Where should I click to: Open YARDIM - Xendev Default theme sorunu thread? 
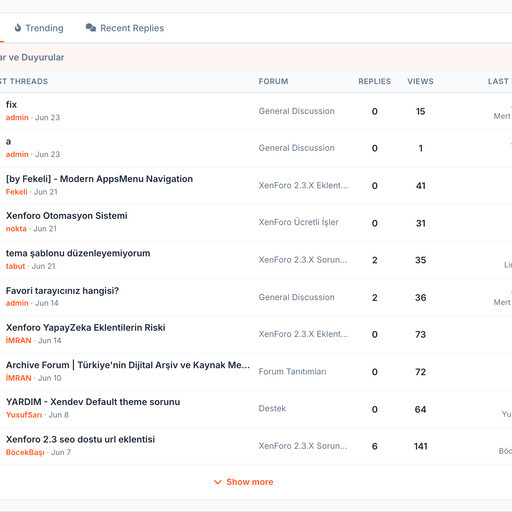click(x=93, y=402)
